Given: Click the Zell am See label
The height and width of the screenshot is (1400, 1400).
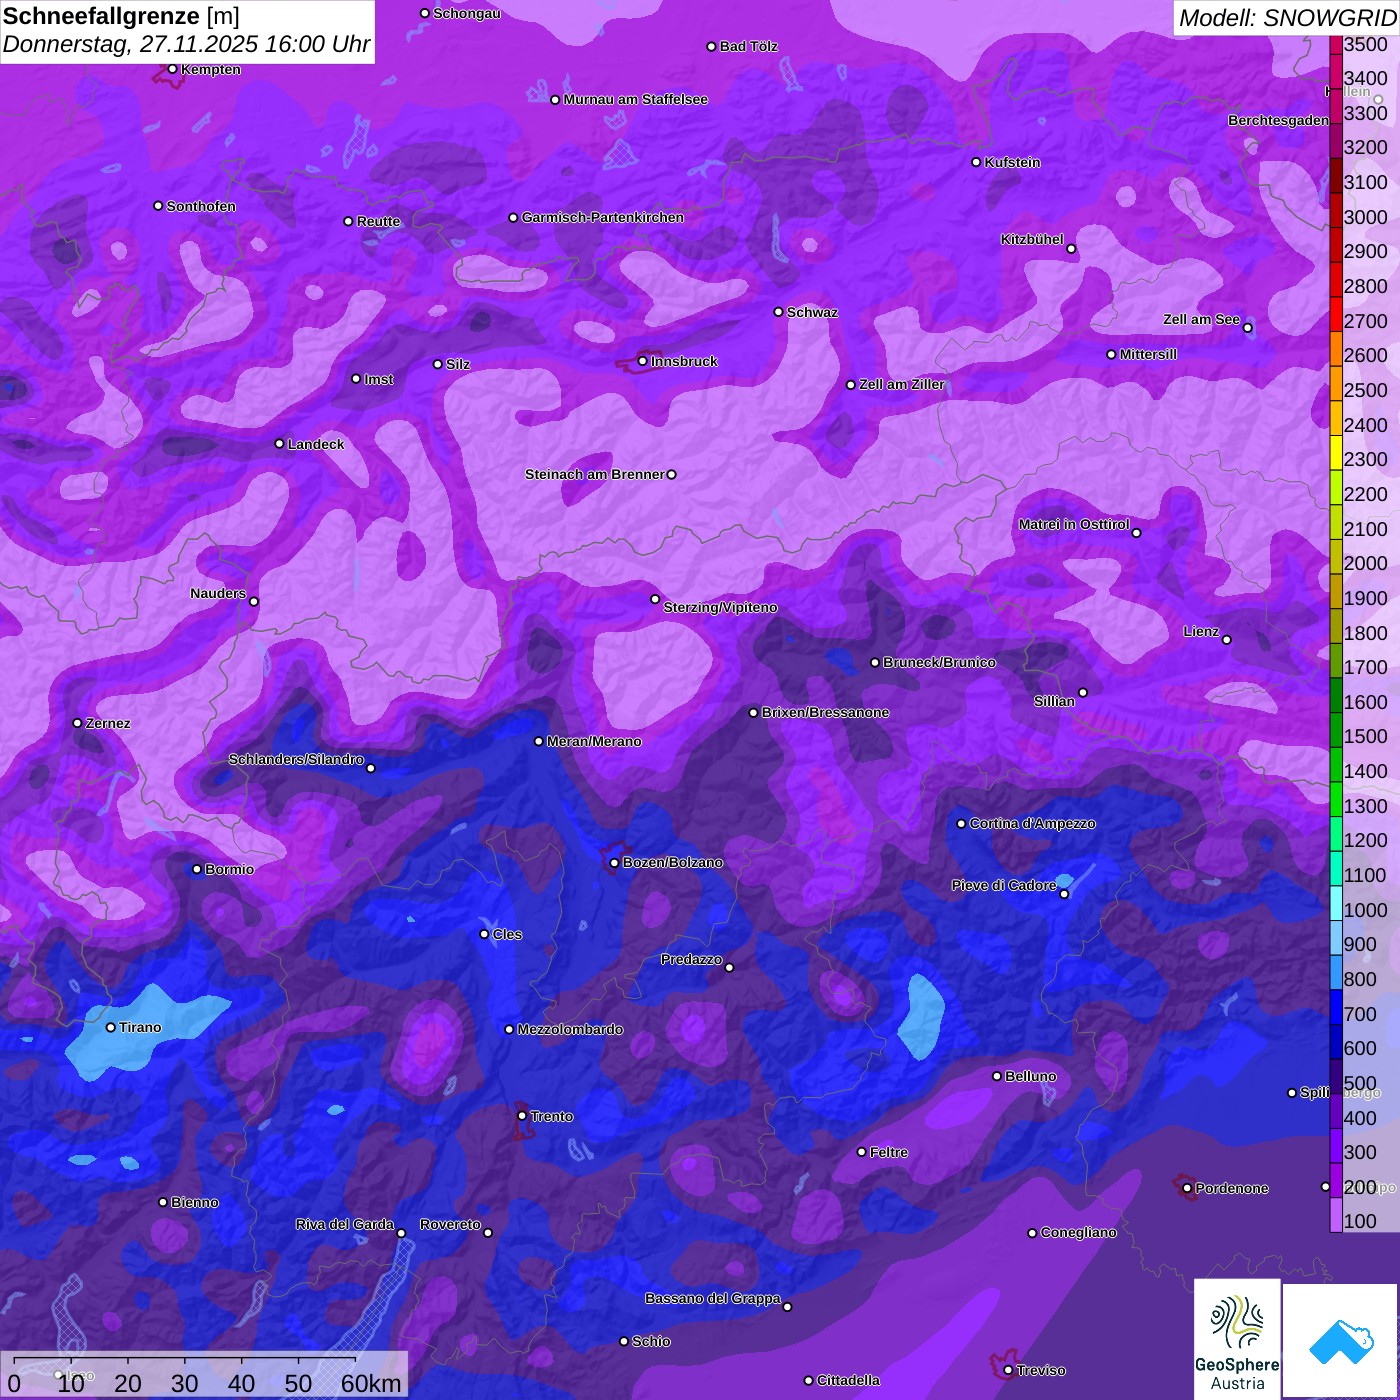Looking at the screenshot, I should pyautogui.click(x=1201, y=319).
